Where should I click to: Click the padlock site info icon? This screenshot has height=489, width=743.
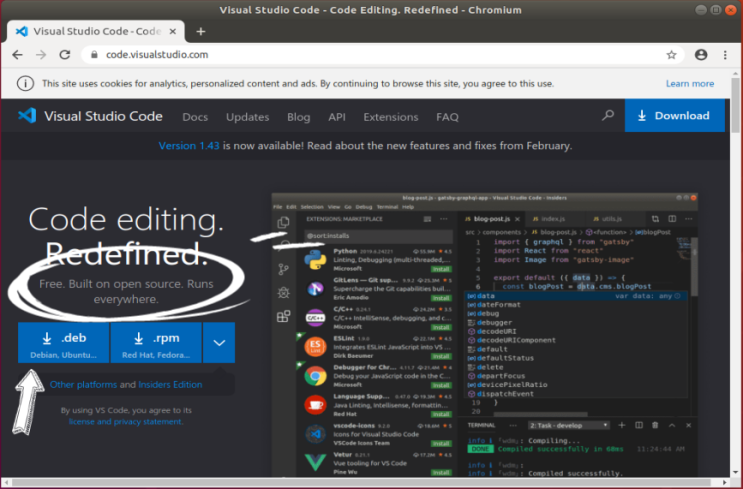click(94, 55)
